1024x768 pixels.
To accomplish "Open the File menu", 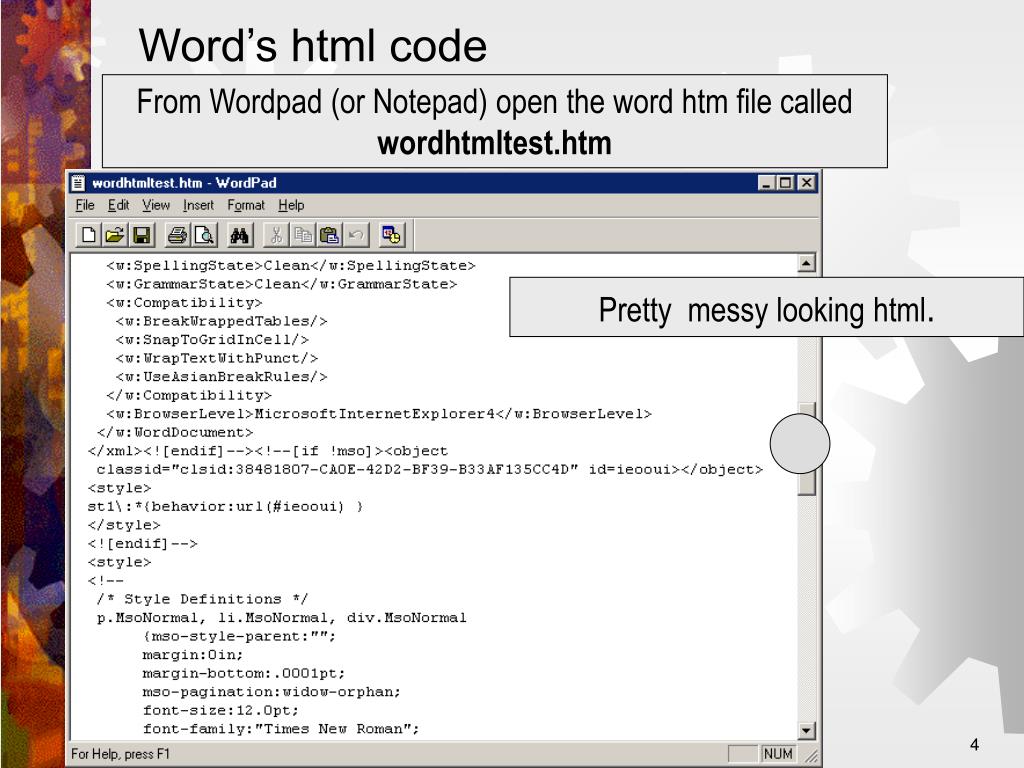I will tap(85, 205).
